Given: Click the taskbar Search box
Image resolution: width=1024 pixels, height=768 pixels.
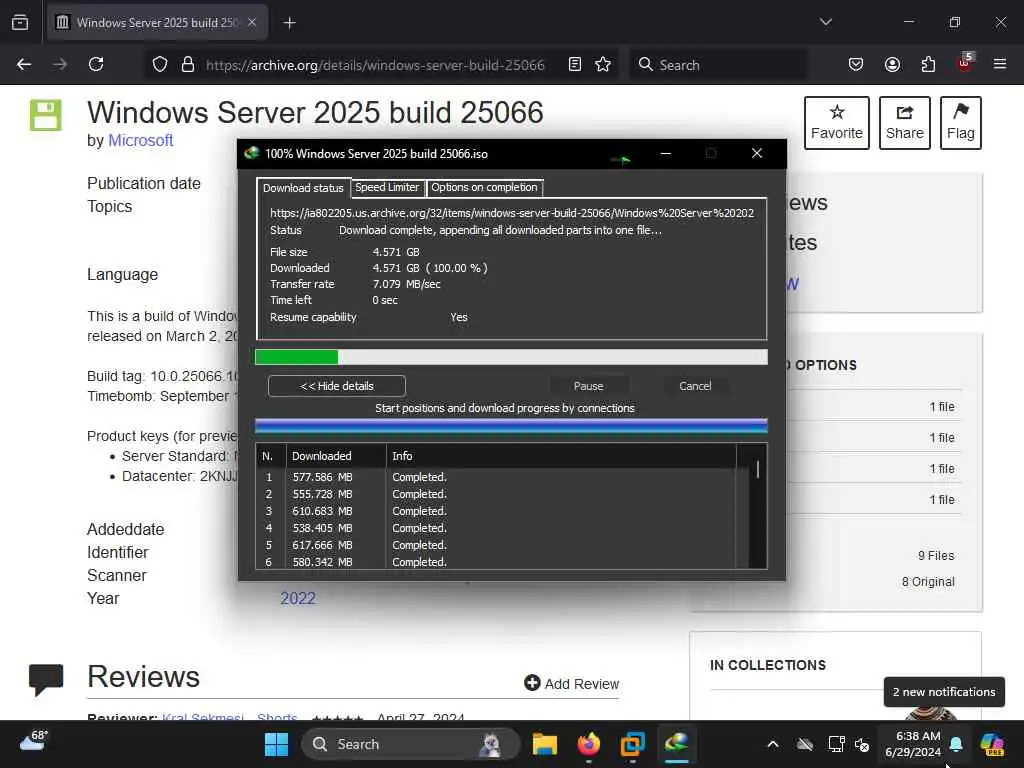Looking at the screenshot, I should pos(410,744).
